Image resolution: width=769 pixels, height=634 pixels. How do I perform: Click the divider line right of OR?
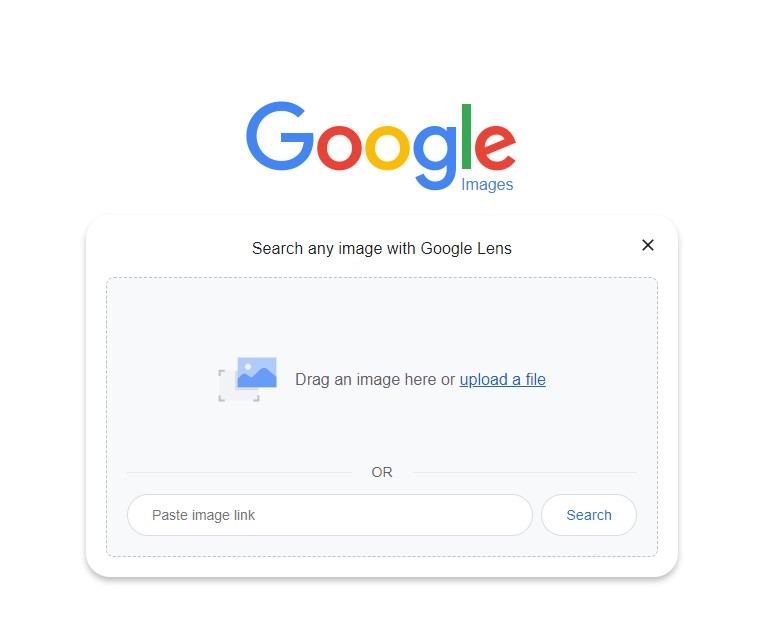click(x=525, y=473)
